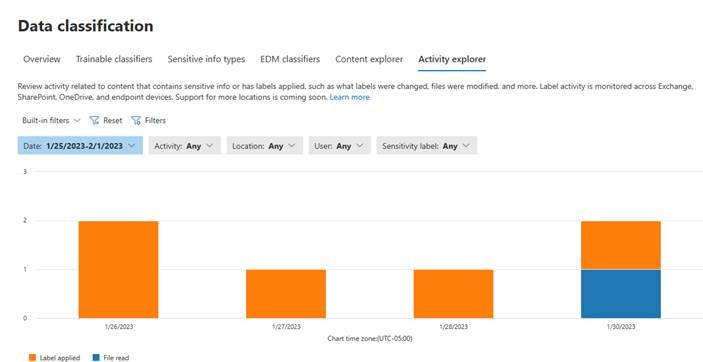Click the 1/28/2023 axis label
The width and height of the screenshot is (703, 362).
(453, 327)
